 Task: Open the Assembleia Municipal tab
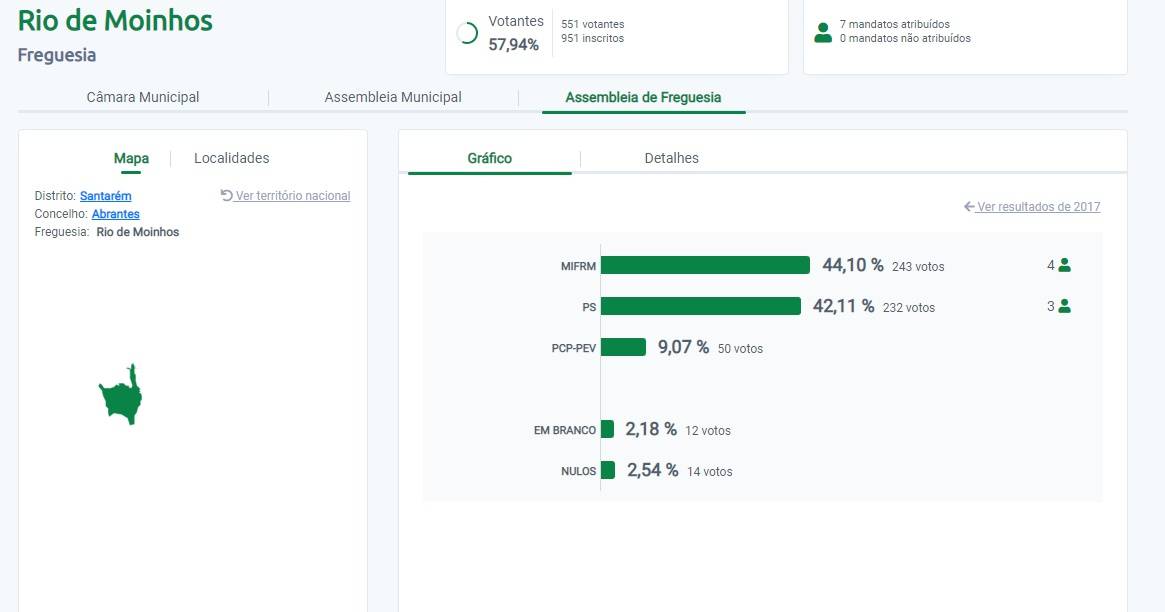coord(393,97)
